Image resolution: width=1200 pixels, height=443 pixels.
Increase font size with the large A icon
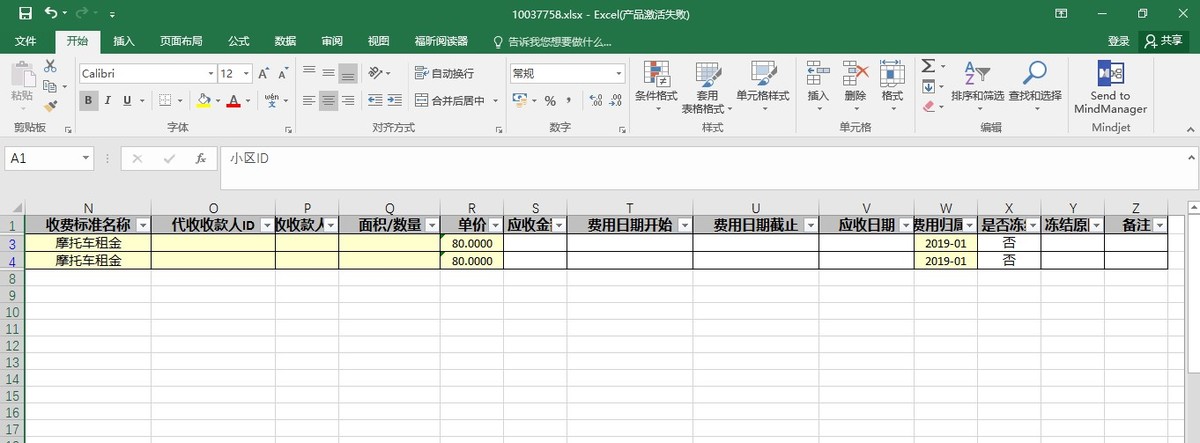tap(263, 74)
